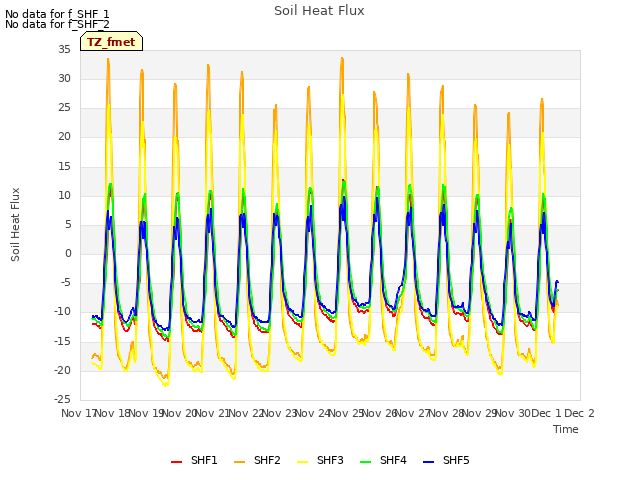Click the vertical Soil Heat Flux axis label
Image resolution: width=640 pixels, height=480 pixels.
click(15, 224)
